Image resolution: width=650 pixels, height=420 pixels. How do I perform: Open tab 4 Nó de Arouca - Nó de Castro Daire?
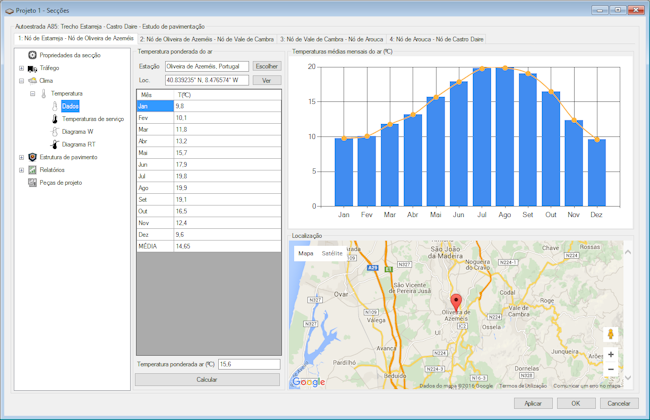tap(436, 39)
